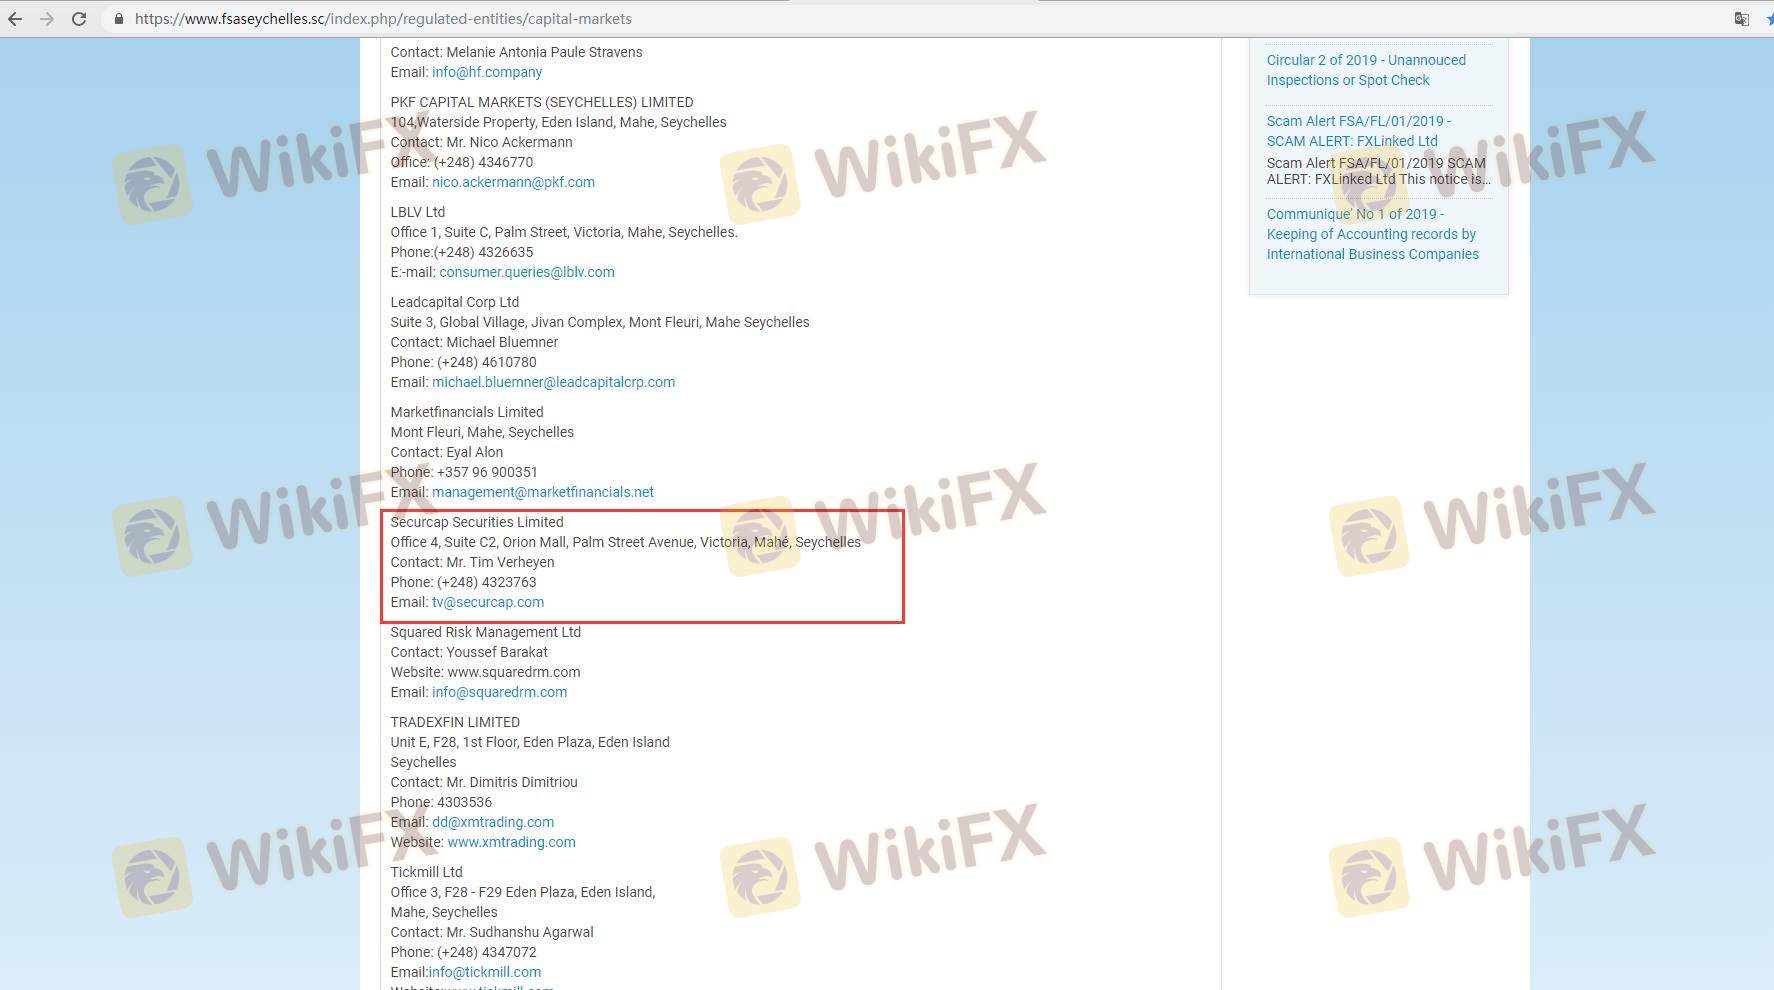Screen dimensions: 1774x990
Task: Open the translate page icon in address bar
Action: pyautogui.click(x=1741, y=19)
